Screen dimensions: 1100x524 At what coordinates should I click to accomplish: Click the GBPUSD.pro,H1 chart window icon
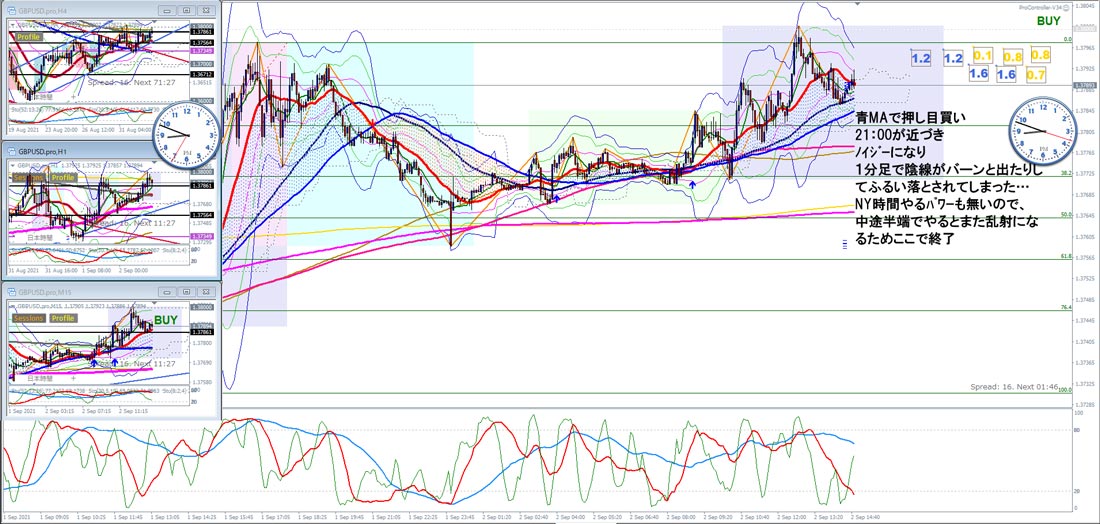point(11,151)
